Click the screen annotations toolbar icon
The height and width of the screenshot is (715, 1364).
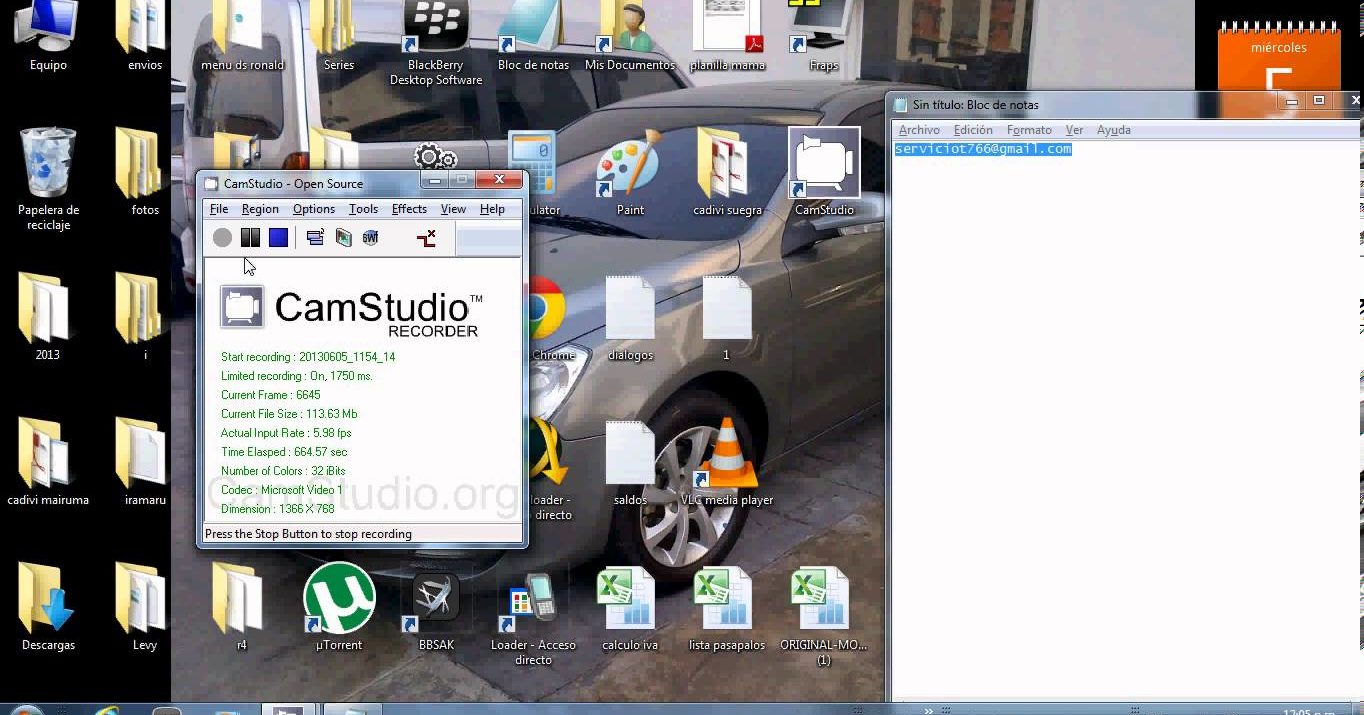click(343, 237)
